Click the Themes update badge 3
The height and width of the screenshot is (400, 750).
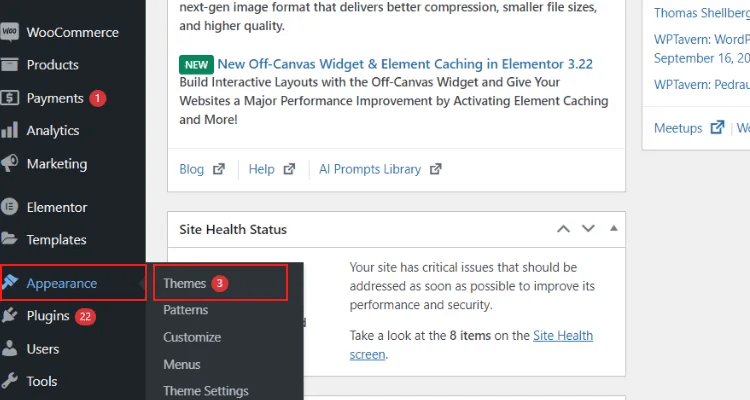coord(220,283)
